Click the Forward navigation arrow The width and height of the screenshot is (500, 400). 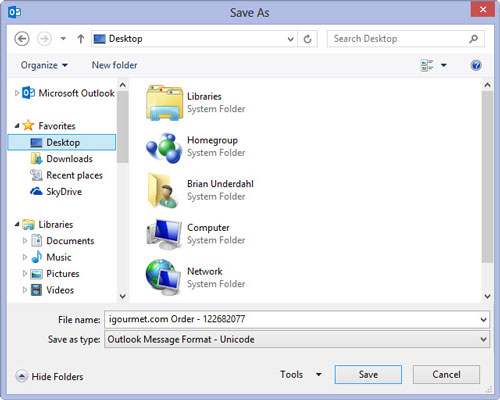pos(44,39)
